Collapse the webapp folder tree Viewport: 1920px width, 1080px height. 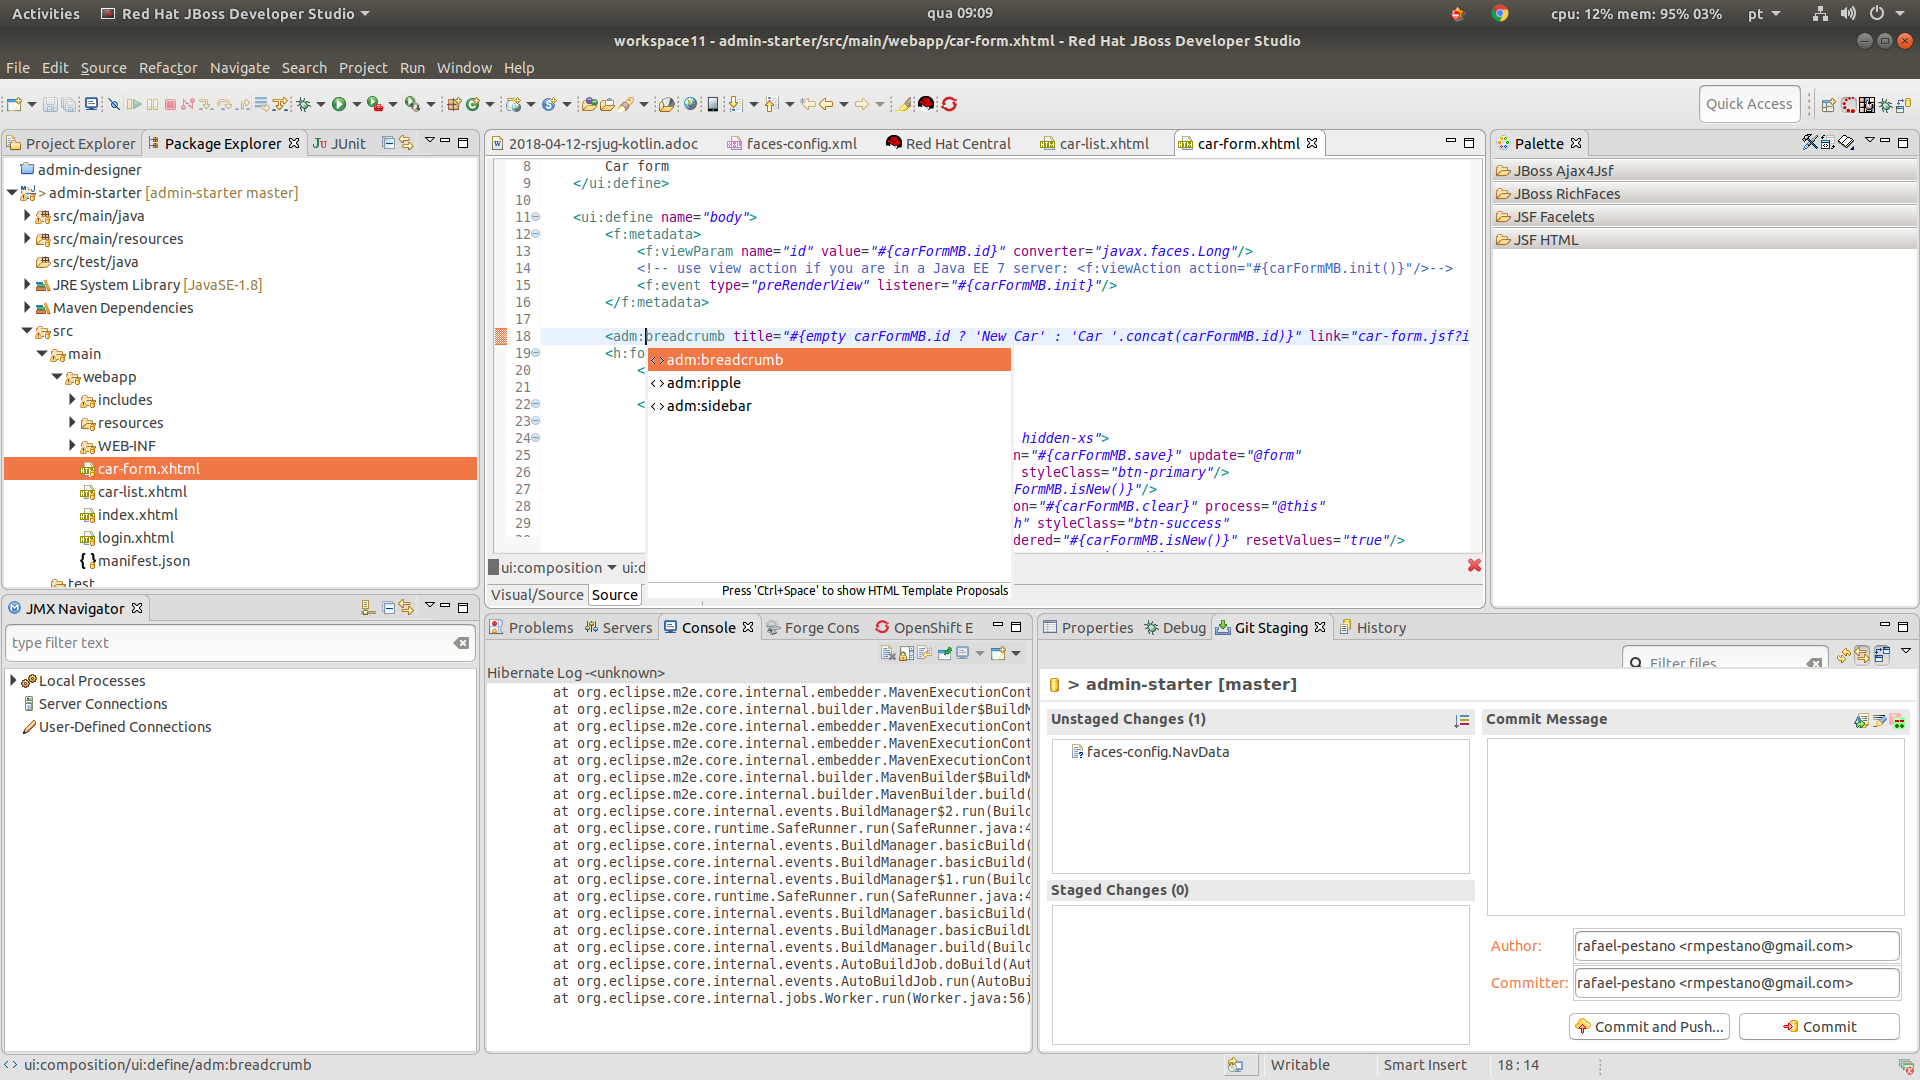click(57, 377)
